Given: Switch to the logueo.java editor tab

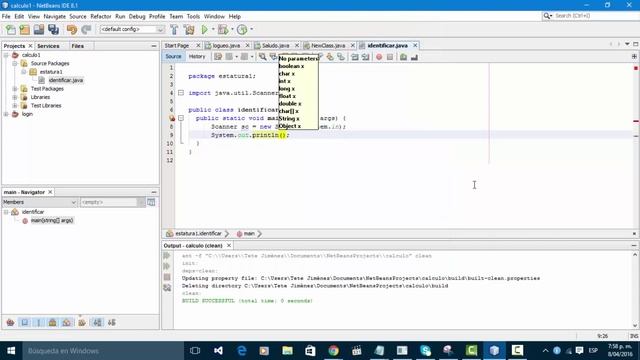Looking at the screenshot, I should (x=226, y=45).
